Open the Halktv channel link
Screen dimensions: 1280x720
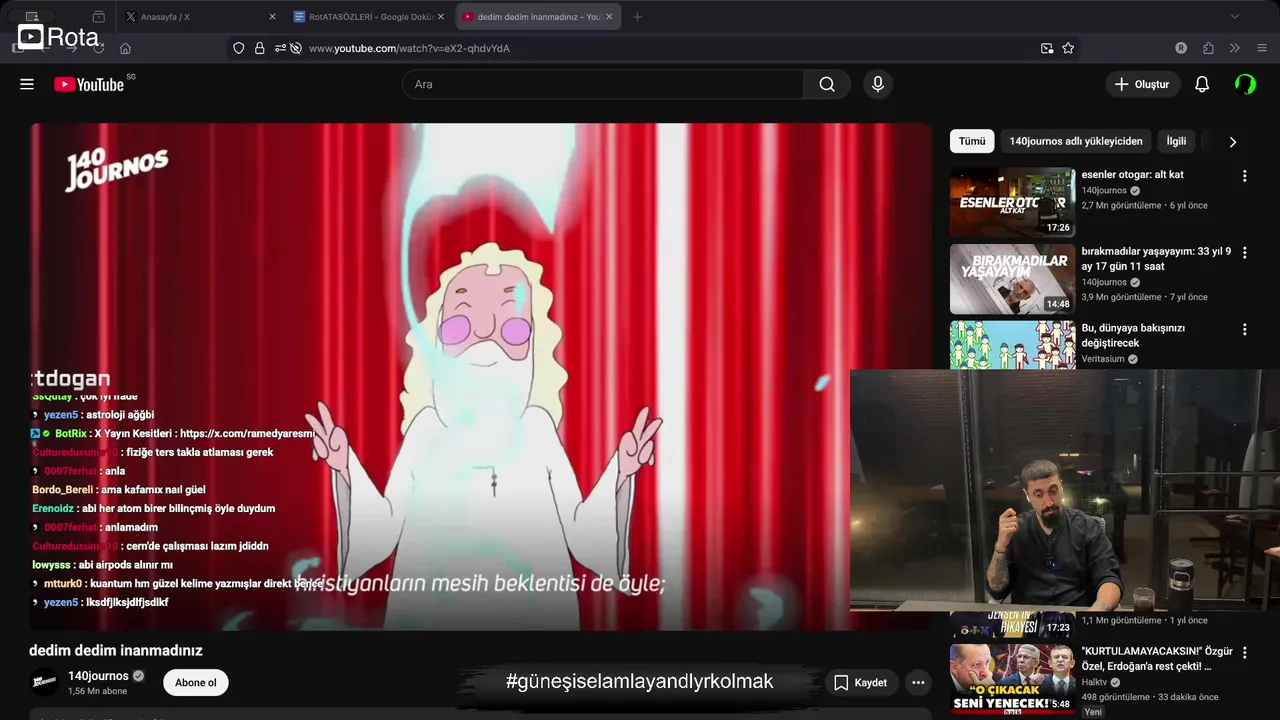click(x=1096, y=682)
